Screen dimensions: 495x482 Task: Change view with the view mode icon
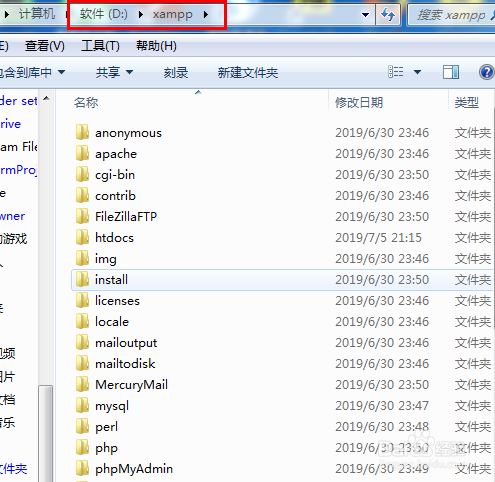pos(396,72)
